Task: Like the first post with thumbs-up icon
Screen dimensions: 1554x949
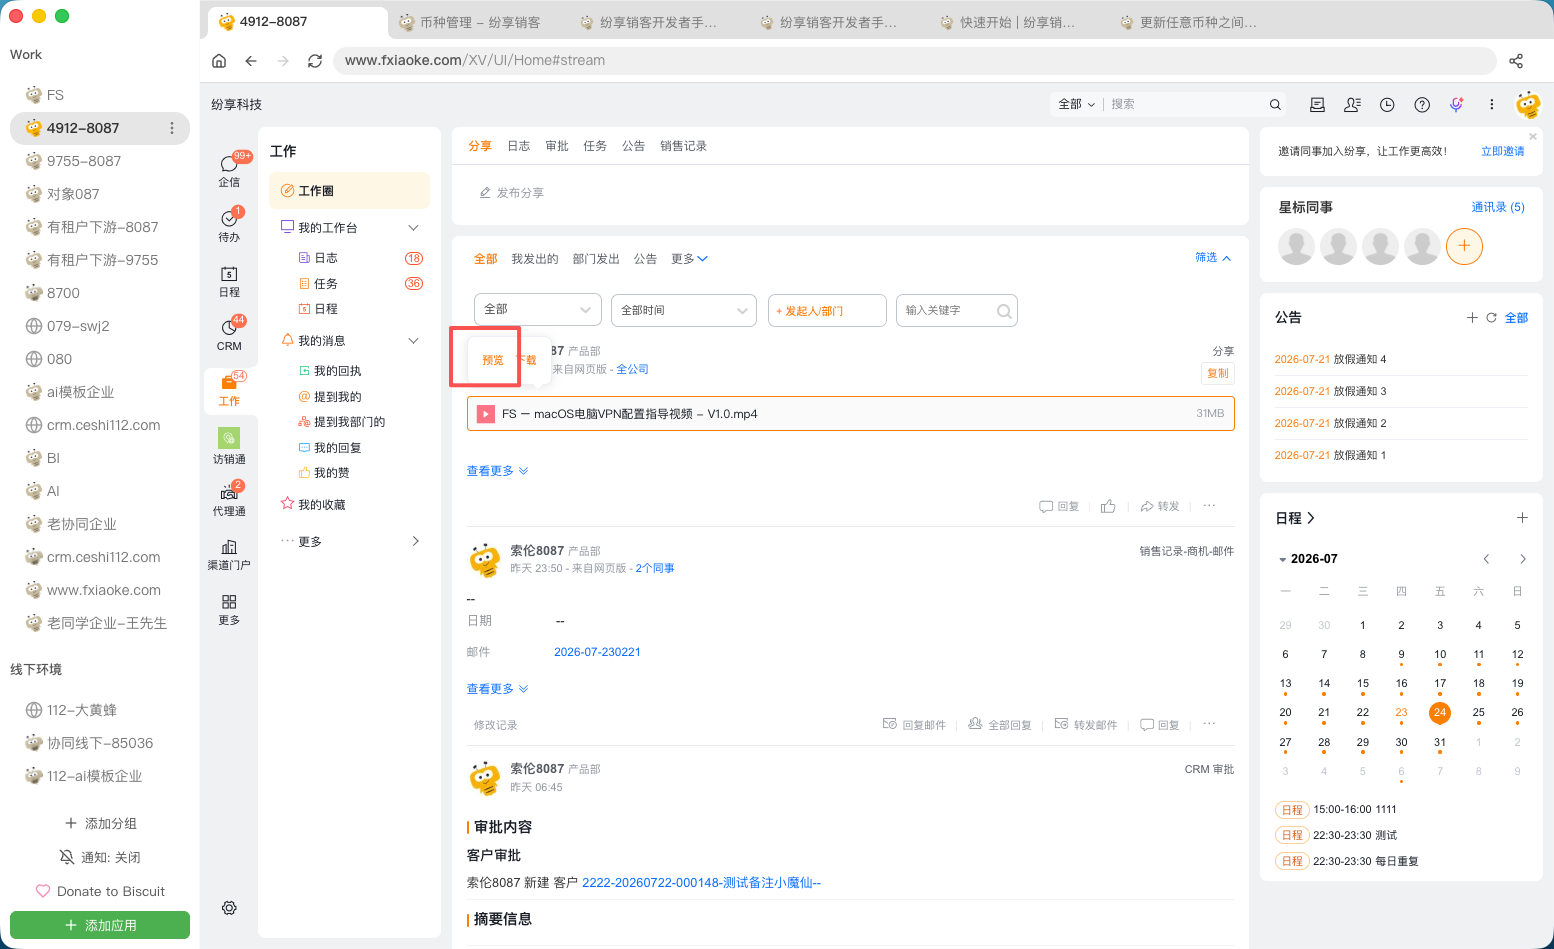Action: [x=1108, y=506]
